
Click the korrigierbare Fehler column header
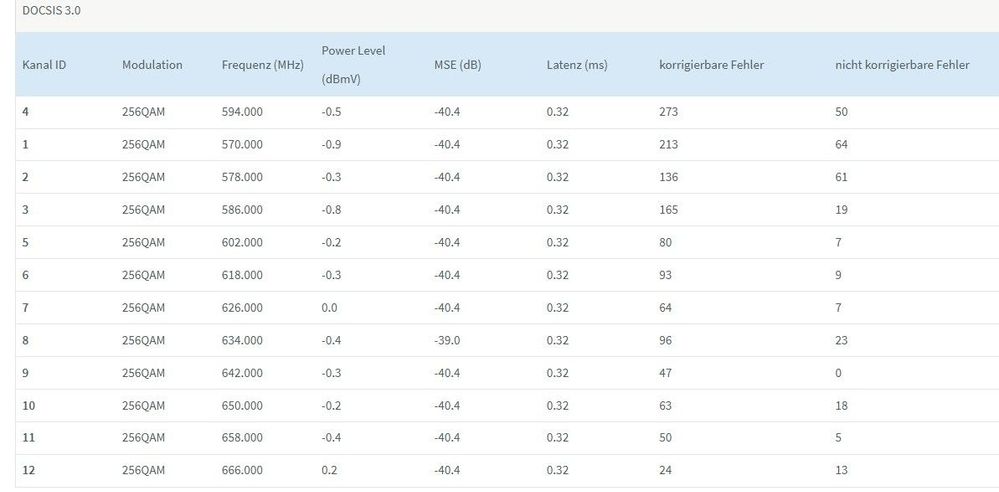(x=712, y=65)
